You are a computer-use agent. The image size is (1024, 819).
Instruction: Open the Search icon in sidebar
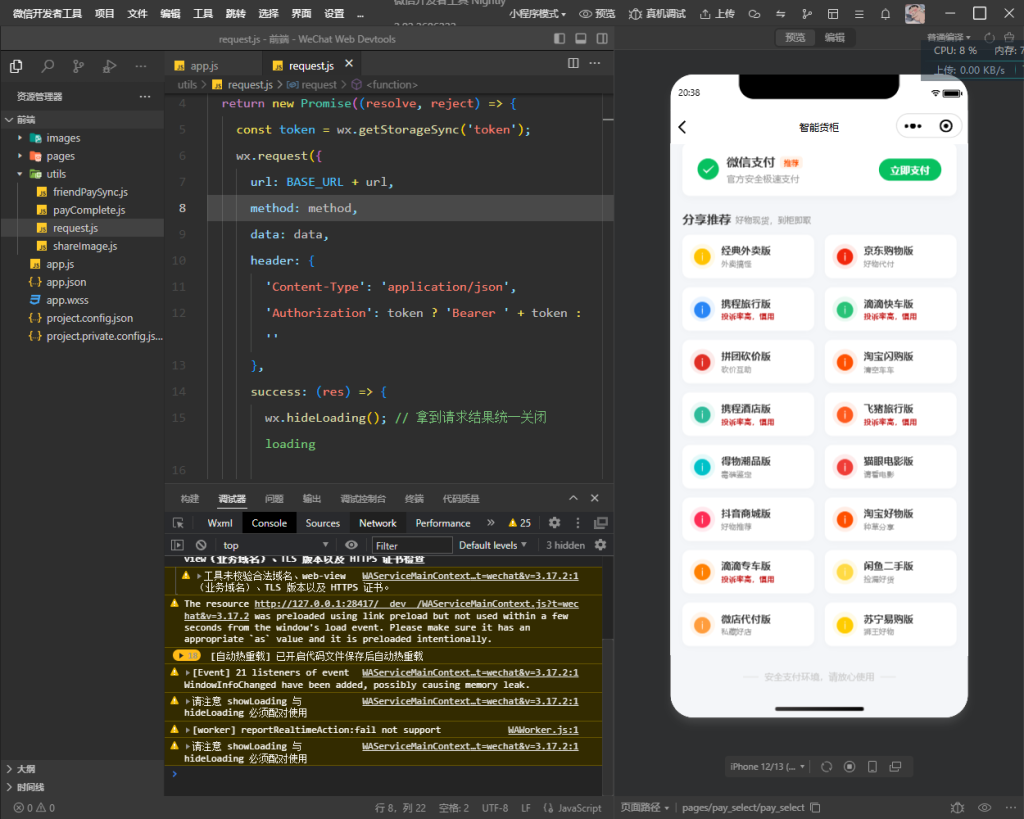tap(48, 66)
